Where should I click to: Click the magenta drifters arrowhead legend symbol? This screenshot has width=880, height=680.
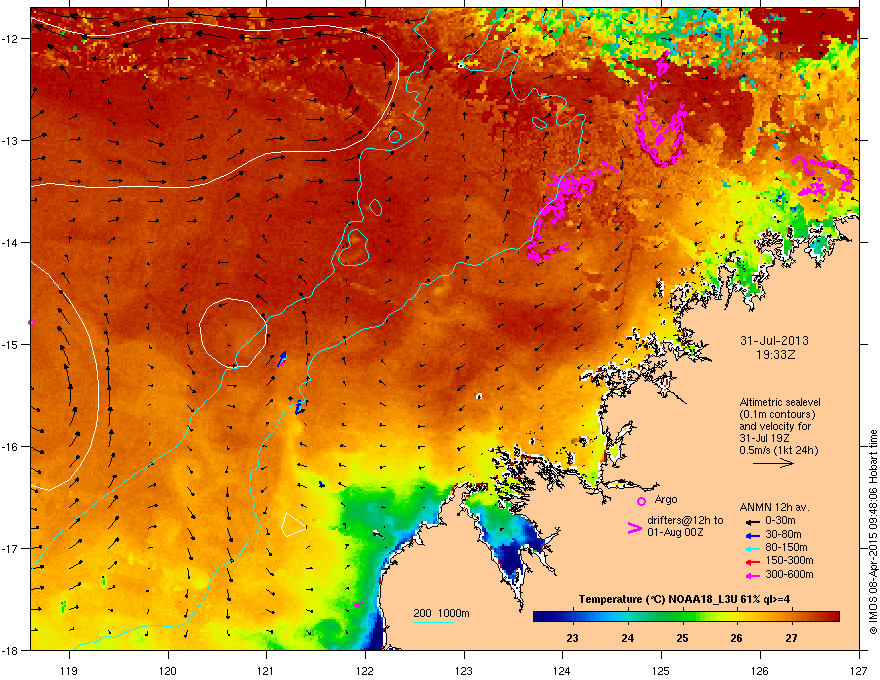pos(634,528)
